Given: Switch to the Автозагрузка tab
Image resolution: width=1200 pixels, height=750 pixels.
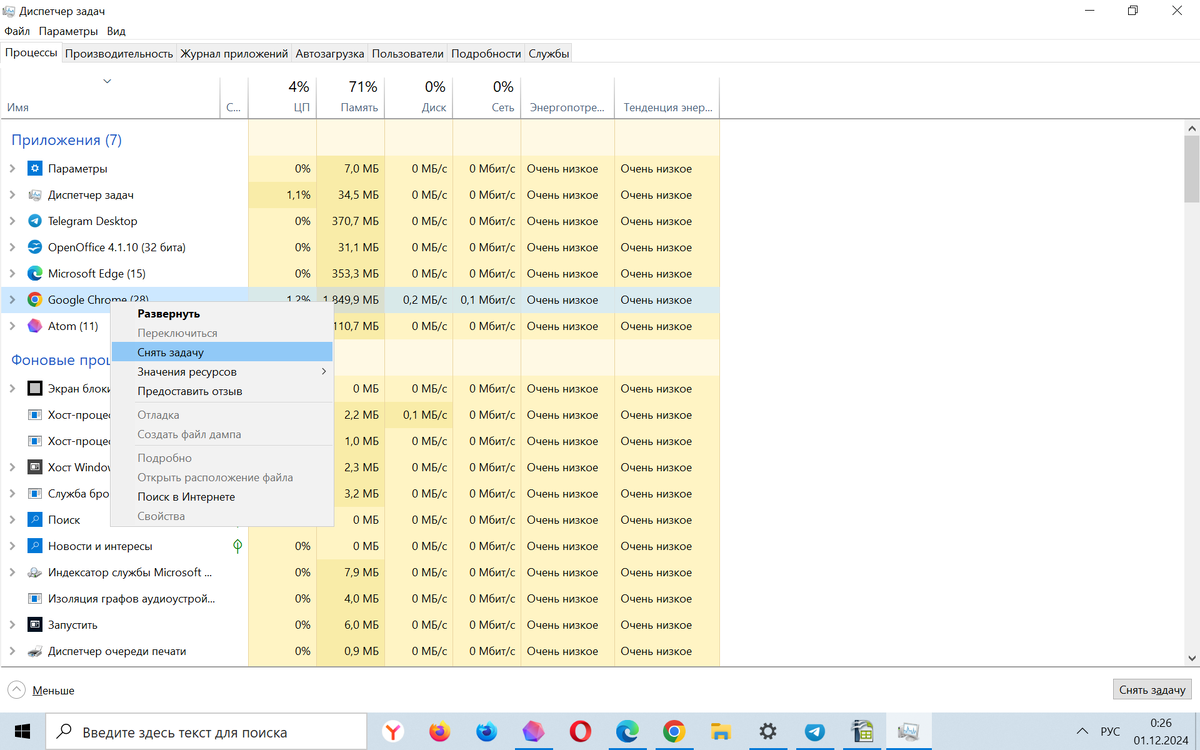Looking at the screenshot, I should pyautogui.click(x=330, y=54).
